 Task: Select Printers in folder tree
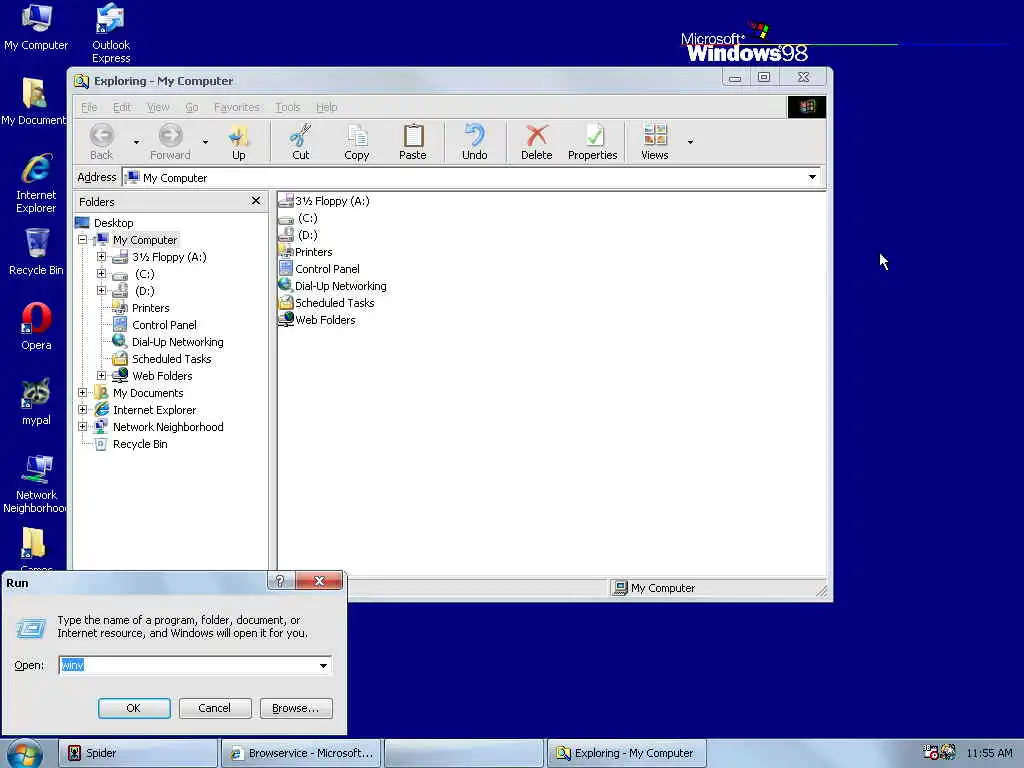tap(150, 308)
